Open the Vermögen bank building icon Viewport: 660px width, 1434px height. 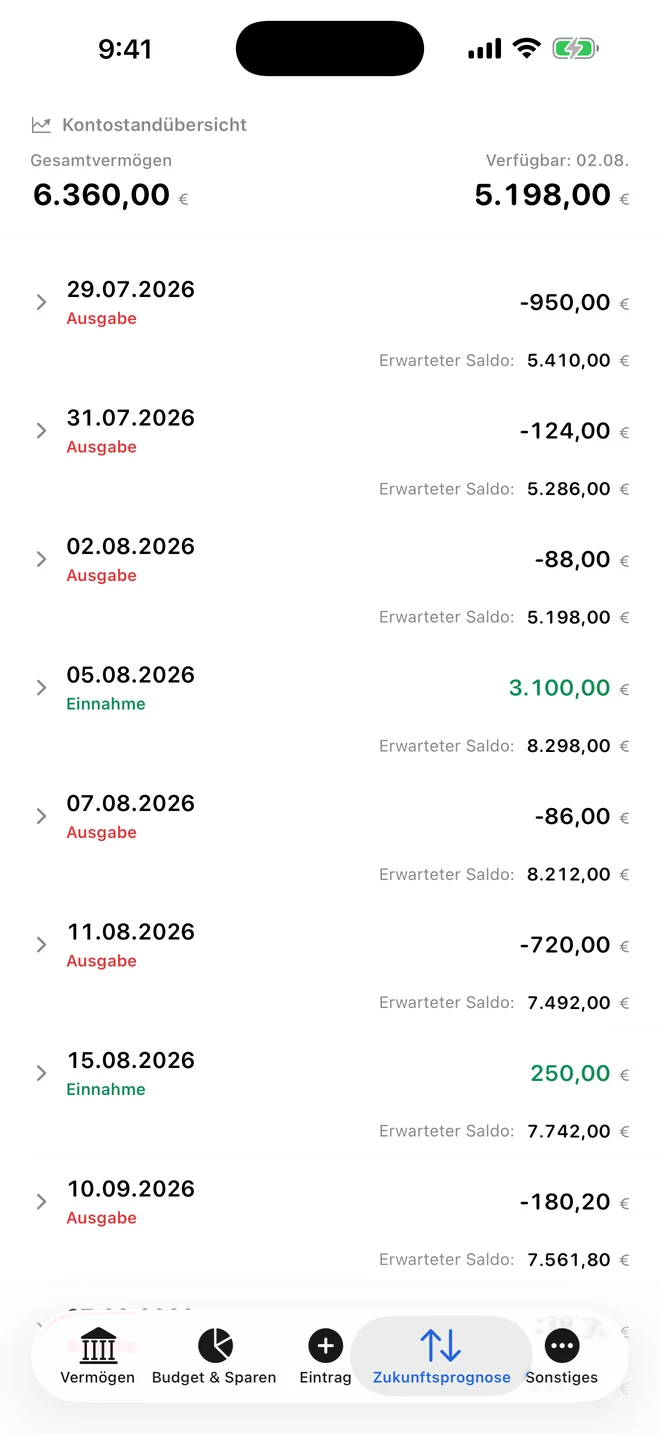(98, 1346)
